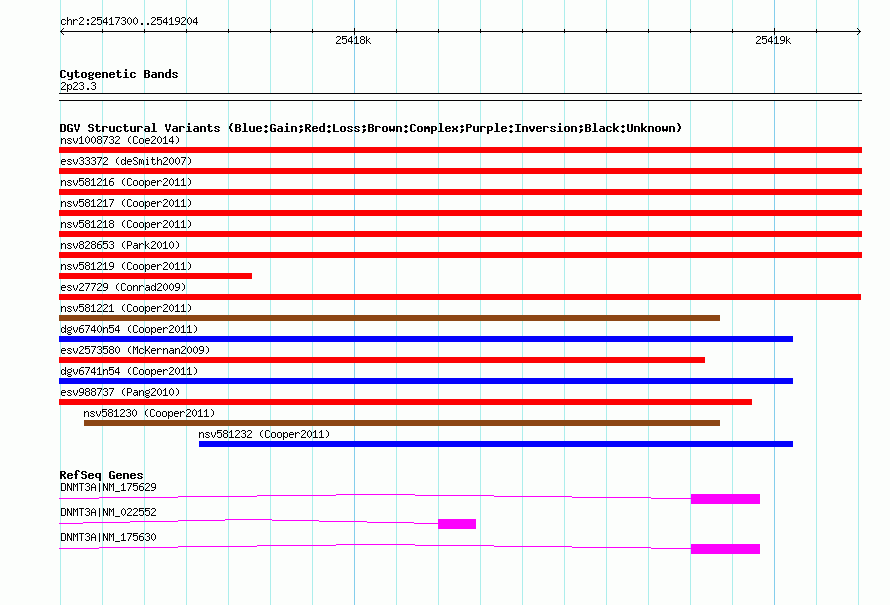
Task: Open variant label nsv581221 (Cooper2011)
Action: [126, 308]
